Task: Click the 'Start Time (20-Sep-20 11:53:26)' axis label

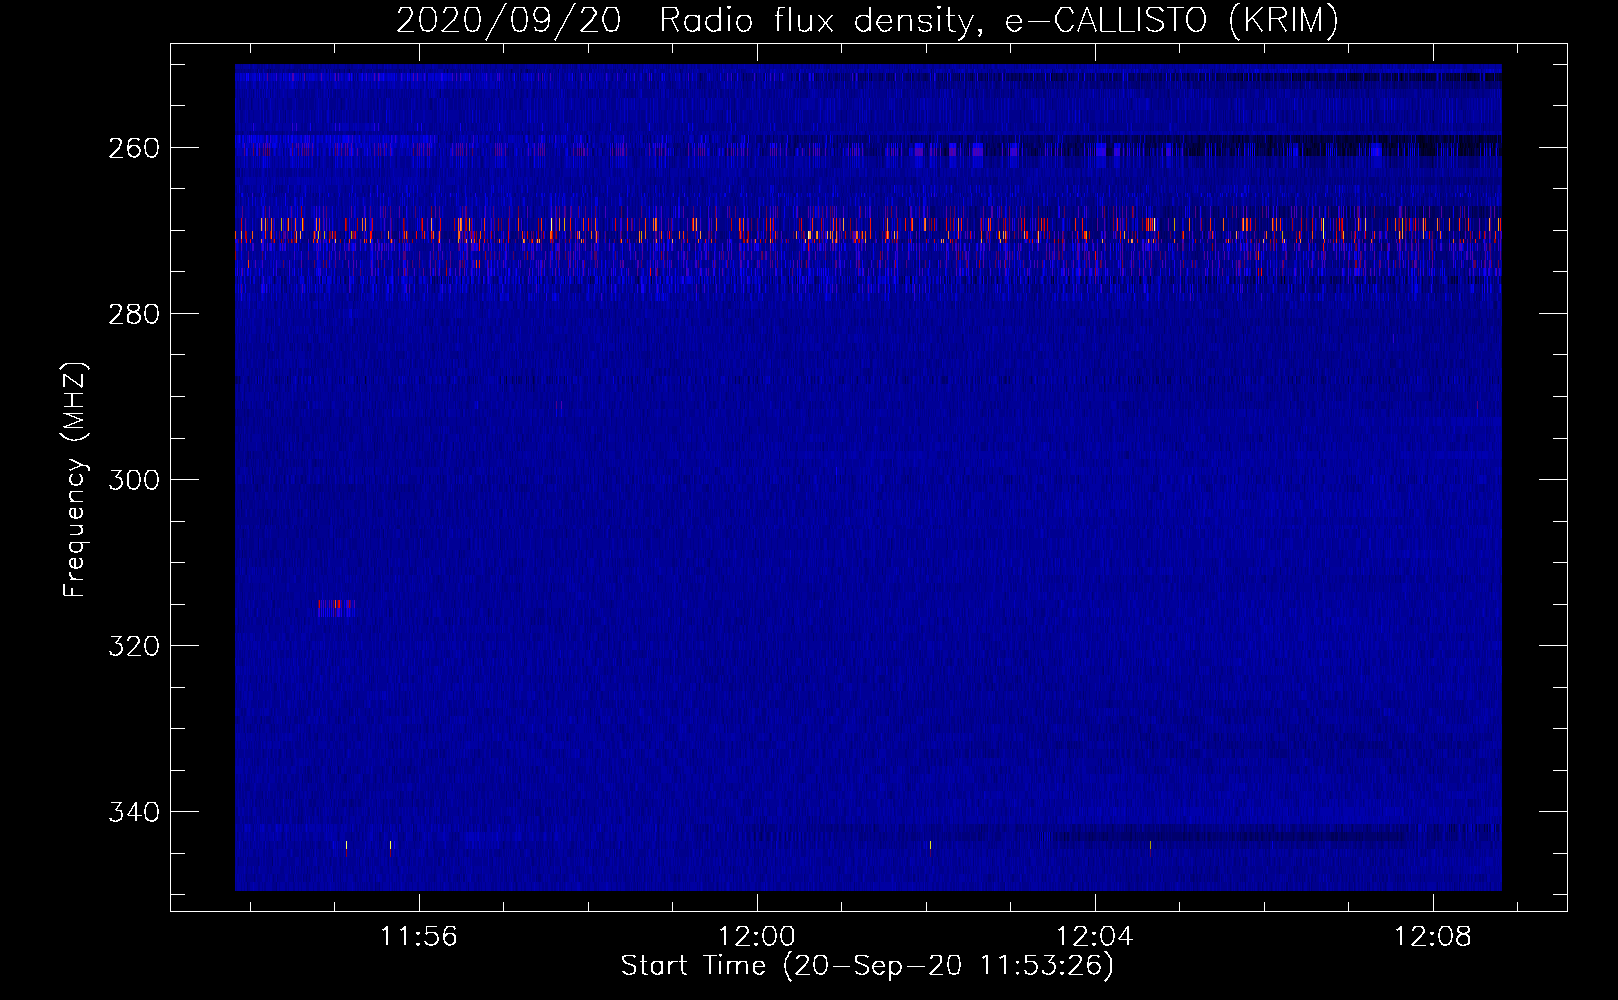Action: coord(867,966)
